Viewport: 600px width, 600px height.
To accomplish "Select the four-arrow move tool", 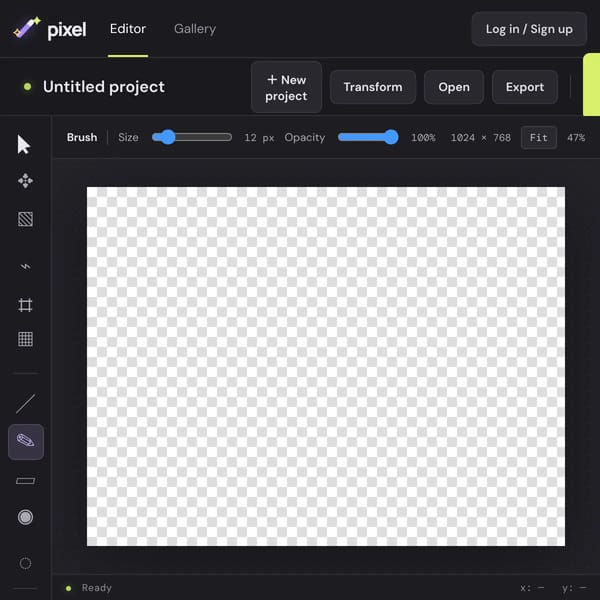I will click(x=25, y=181).
